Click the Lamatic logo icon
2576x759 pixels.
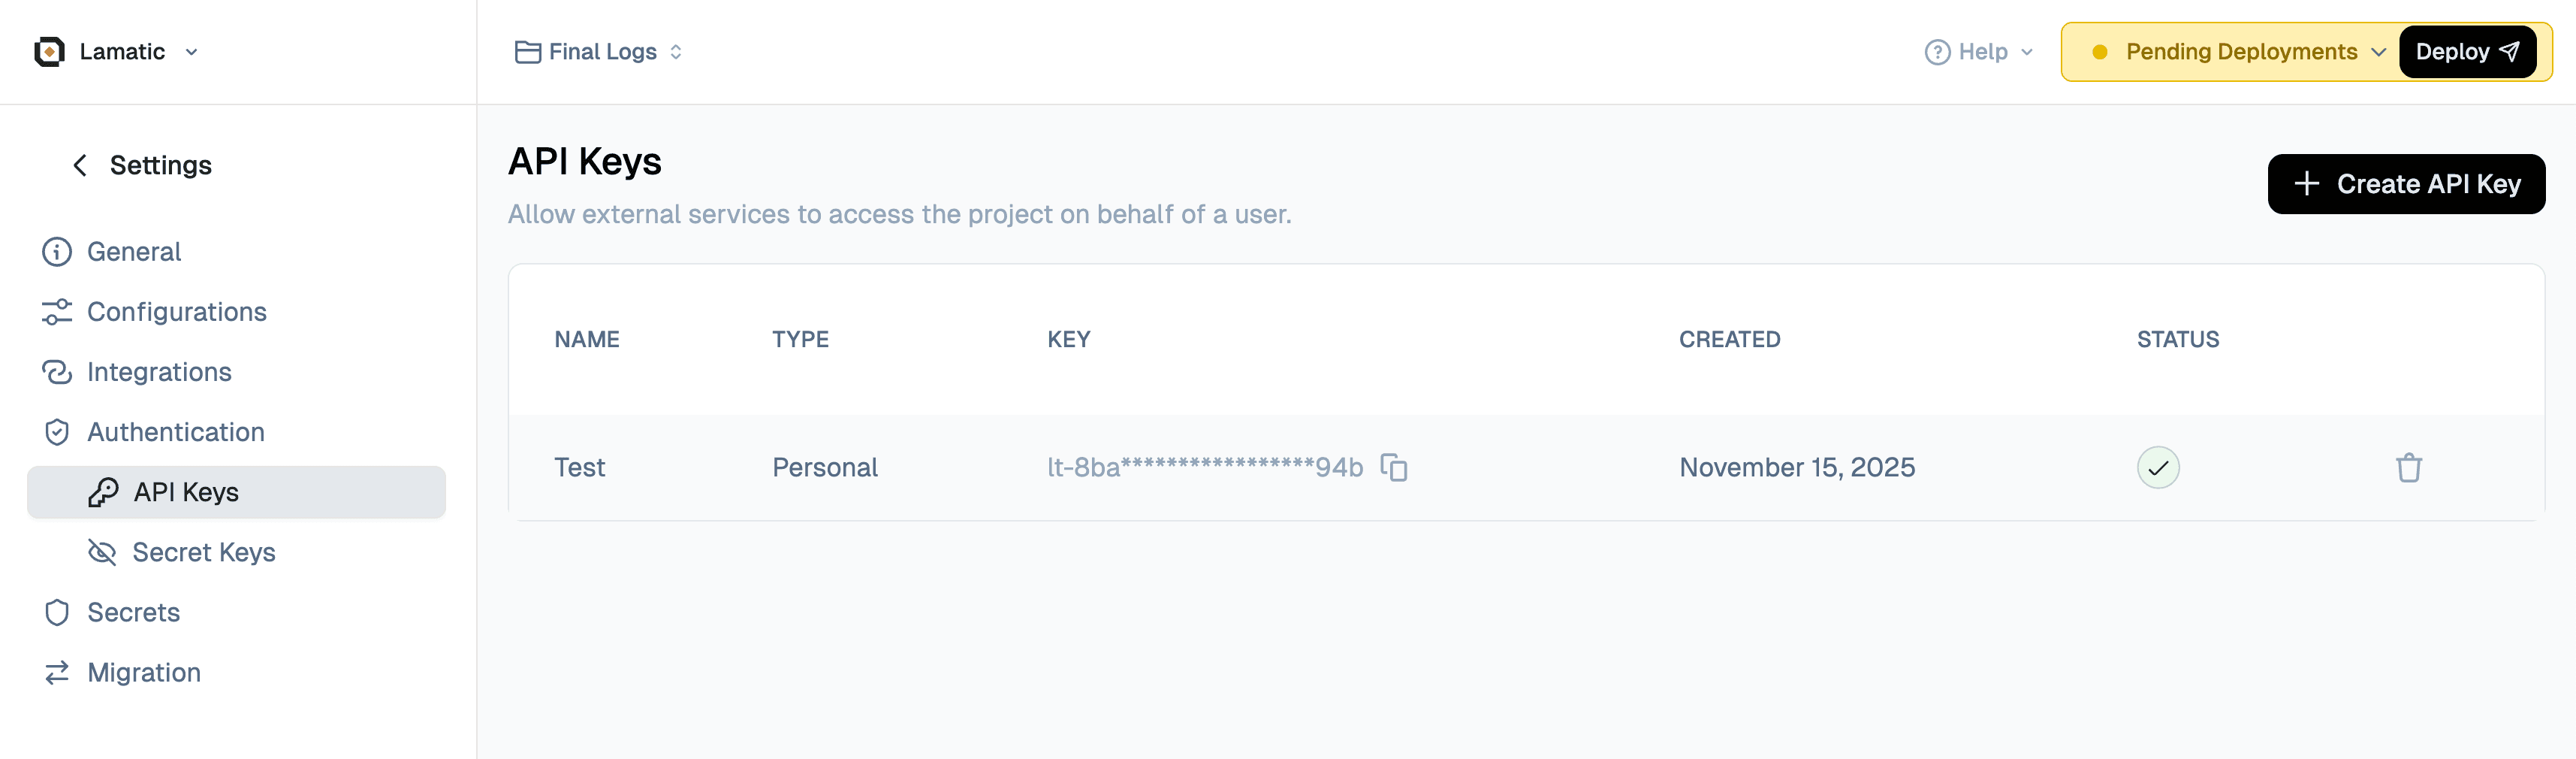pyautogui.click(x=49, y=51)
